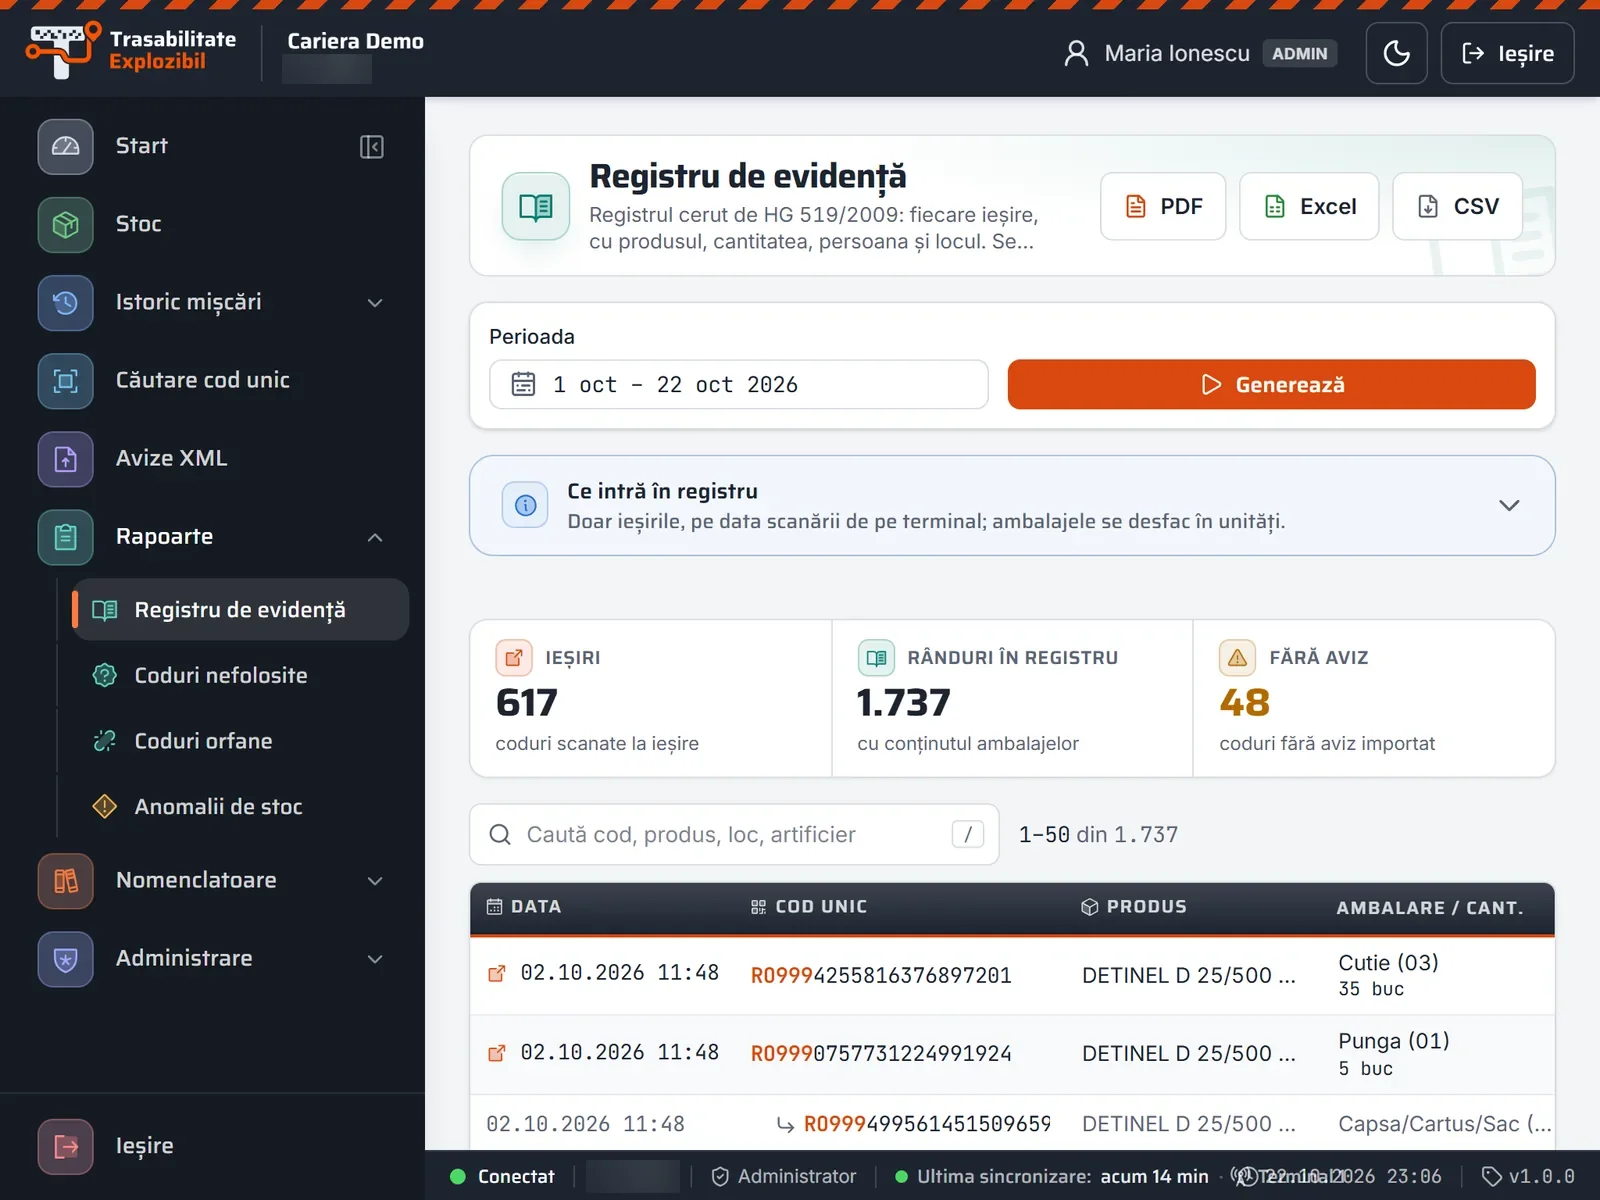
Task: Click Rânduri în registru card icon
Action: pyautogui.click(x=876, y=658)
